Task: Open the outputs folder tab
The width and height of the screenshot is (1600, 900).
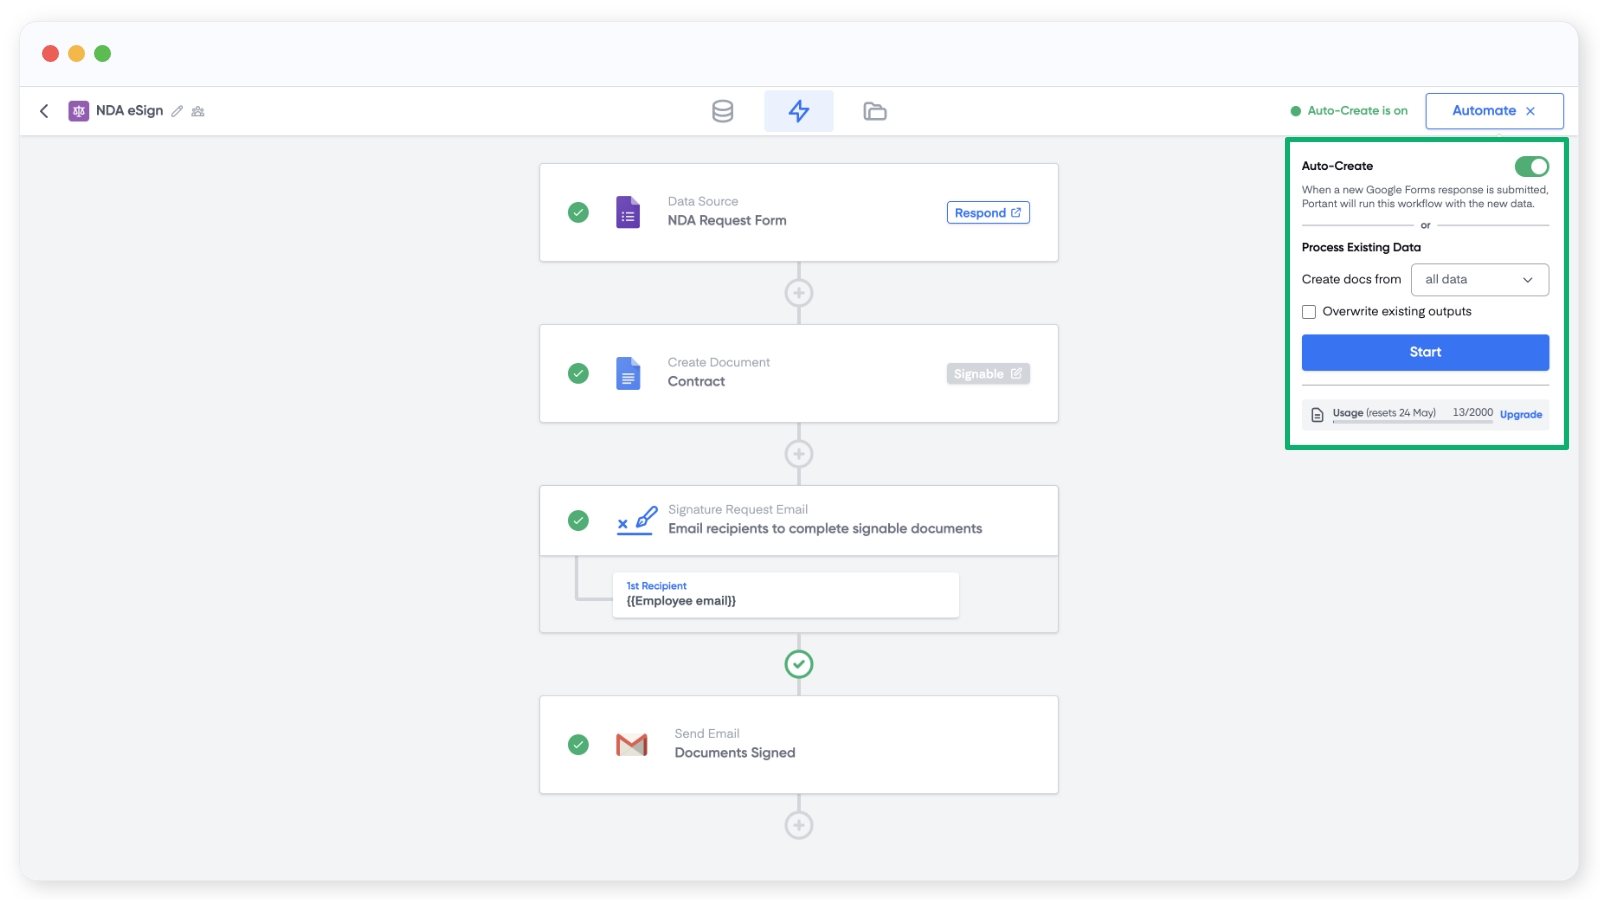Action: click(x=875, y=111)
